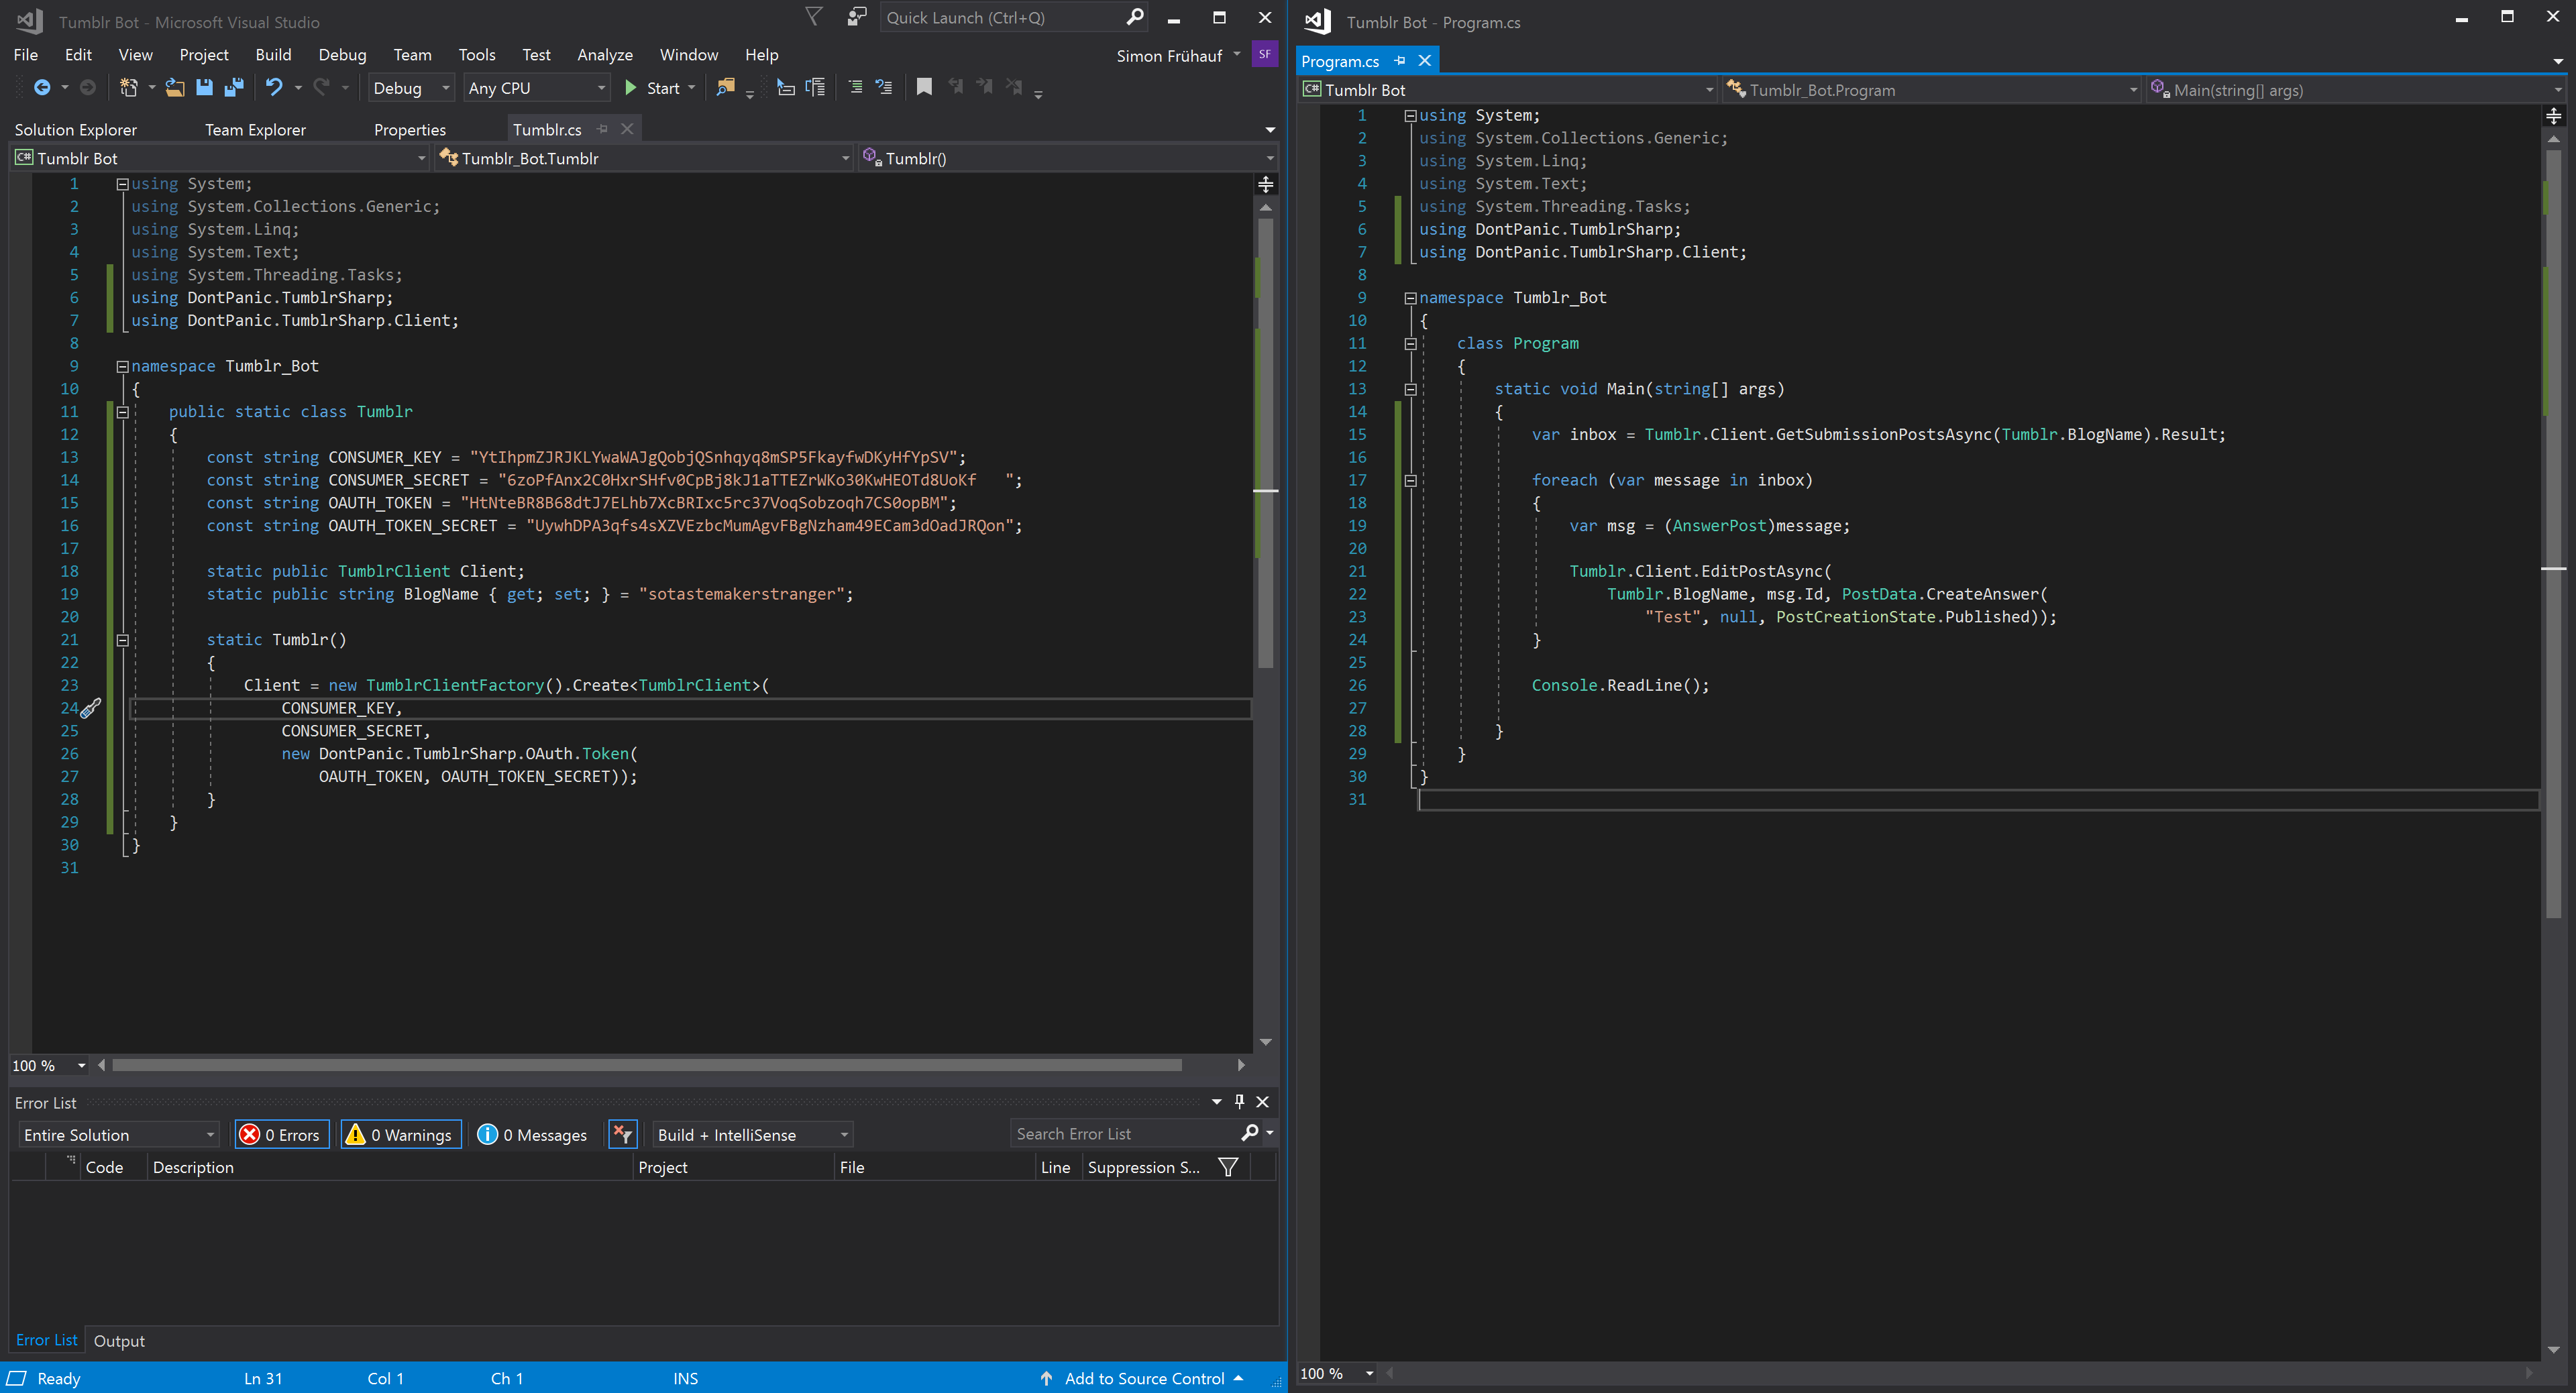This screenshot has height=1393, width=2576.
Task: Open the Any CPU platform dropdown
Action: click(537, 88)
